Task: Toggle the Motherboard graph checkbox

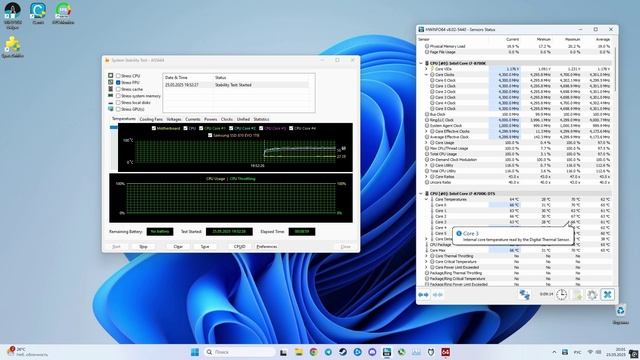Action: (x=154, y=128)
